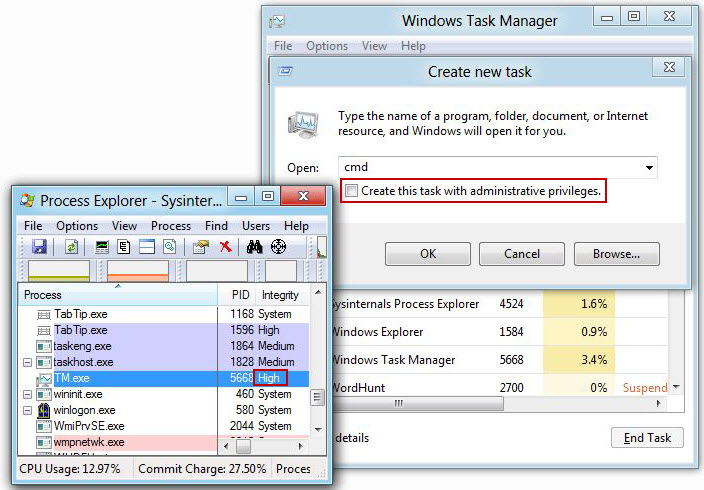The width and height of the screenshot is (704, 490).
Task: Click the details link in Task Manager
Action: (352, 438)
